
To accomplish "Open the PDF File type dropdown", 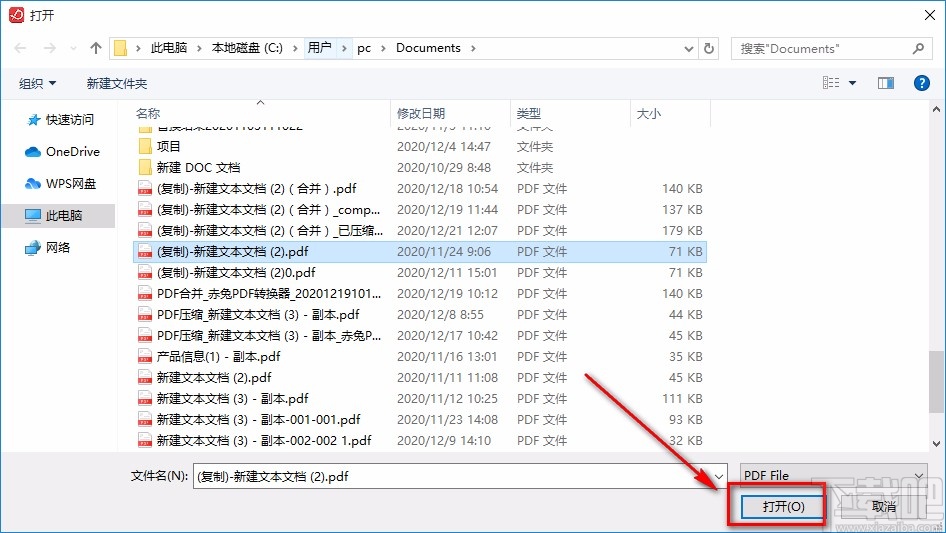I will pyautogui.click(x=833, y=476).
